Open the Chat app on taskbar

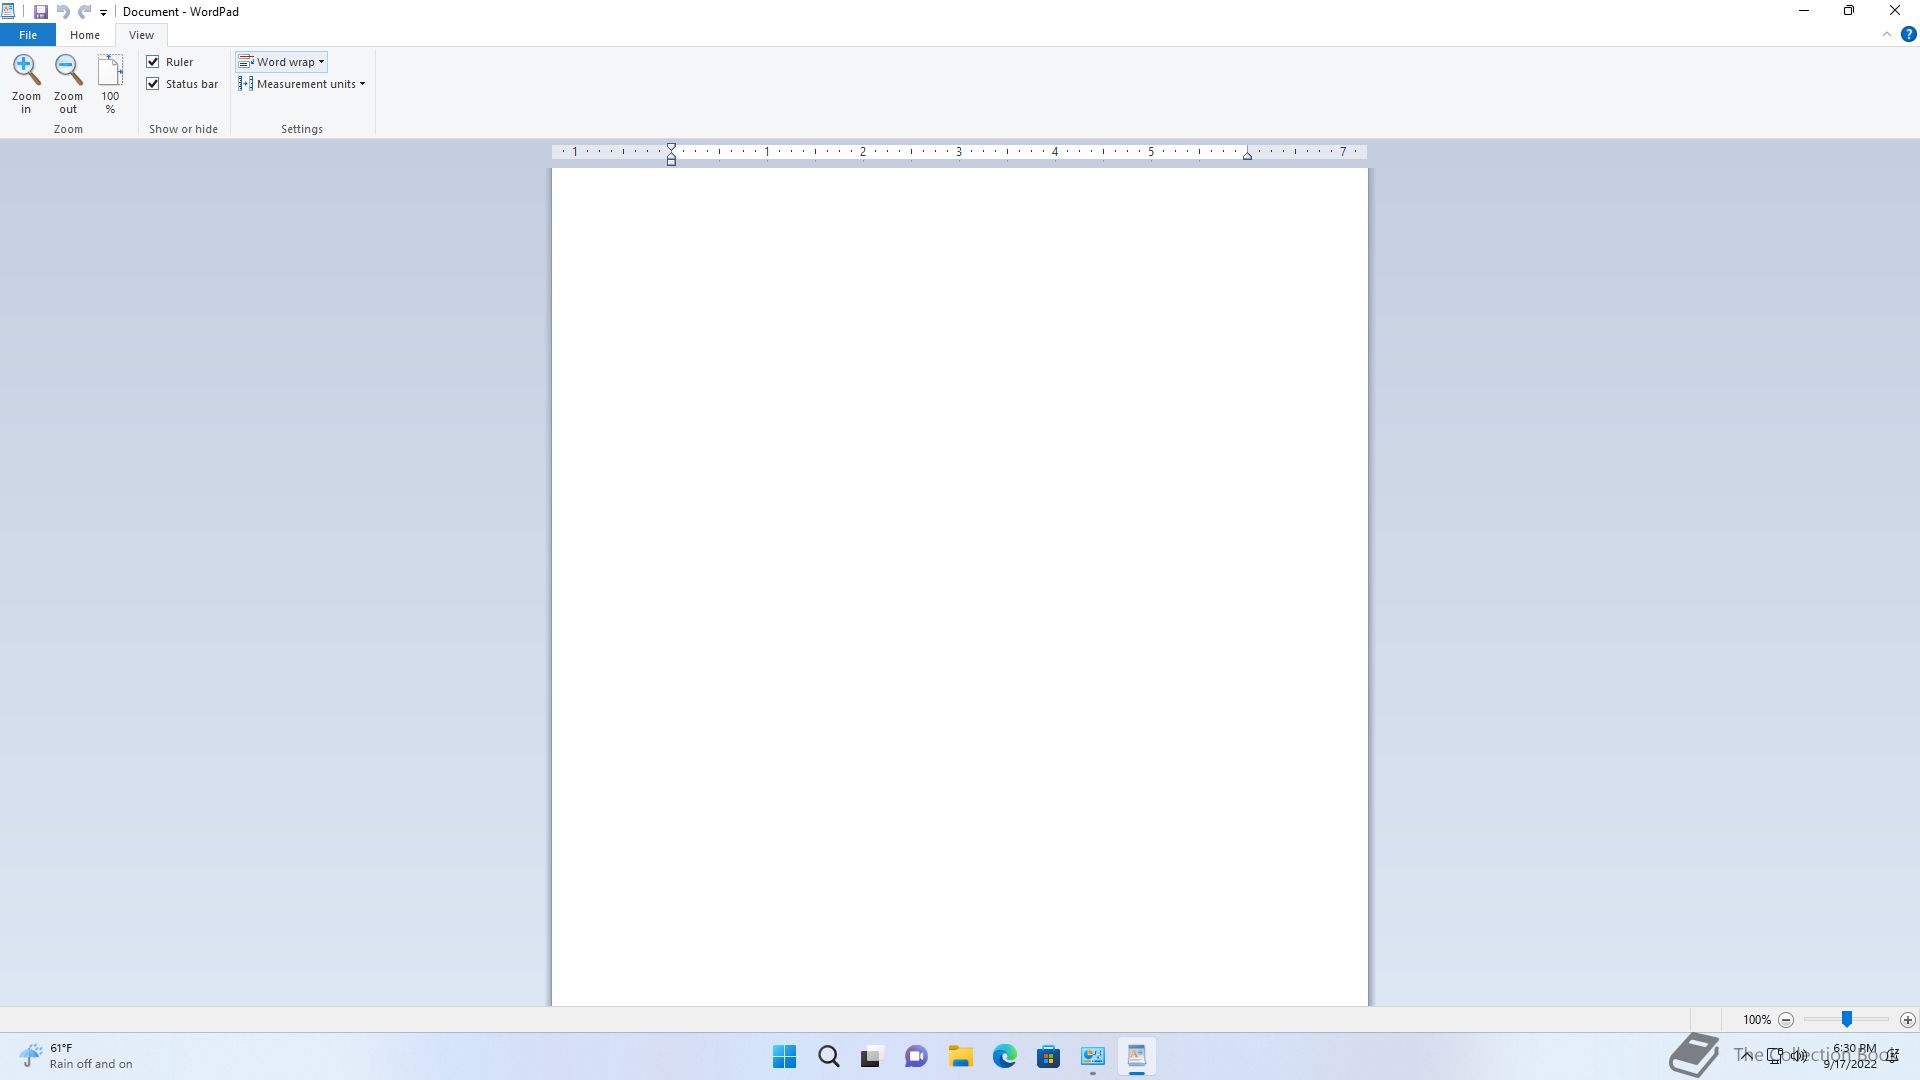point(916,1057)
